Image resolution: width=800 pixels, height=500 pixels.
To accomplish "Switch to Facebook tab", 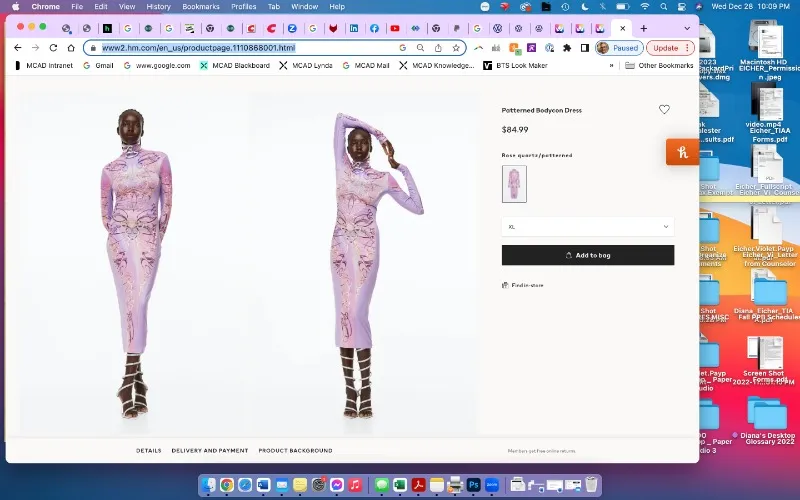I will (374, 29).
